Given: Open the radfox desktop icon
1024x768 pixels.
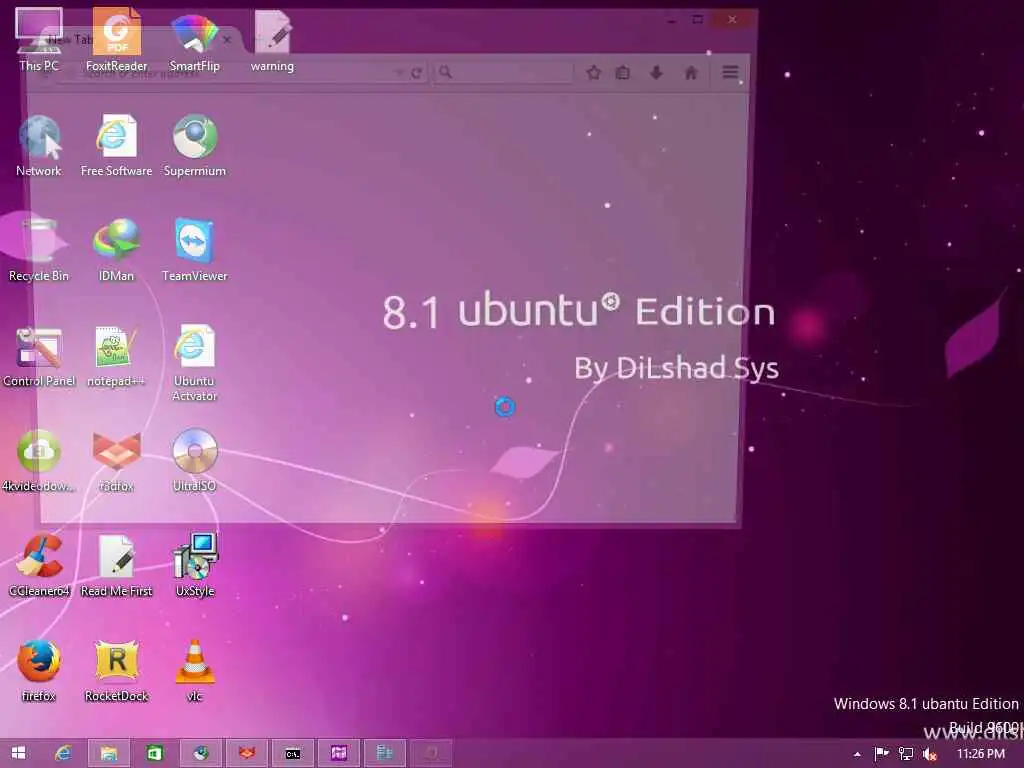Looking at the screenshot, I should point(116,460).
